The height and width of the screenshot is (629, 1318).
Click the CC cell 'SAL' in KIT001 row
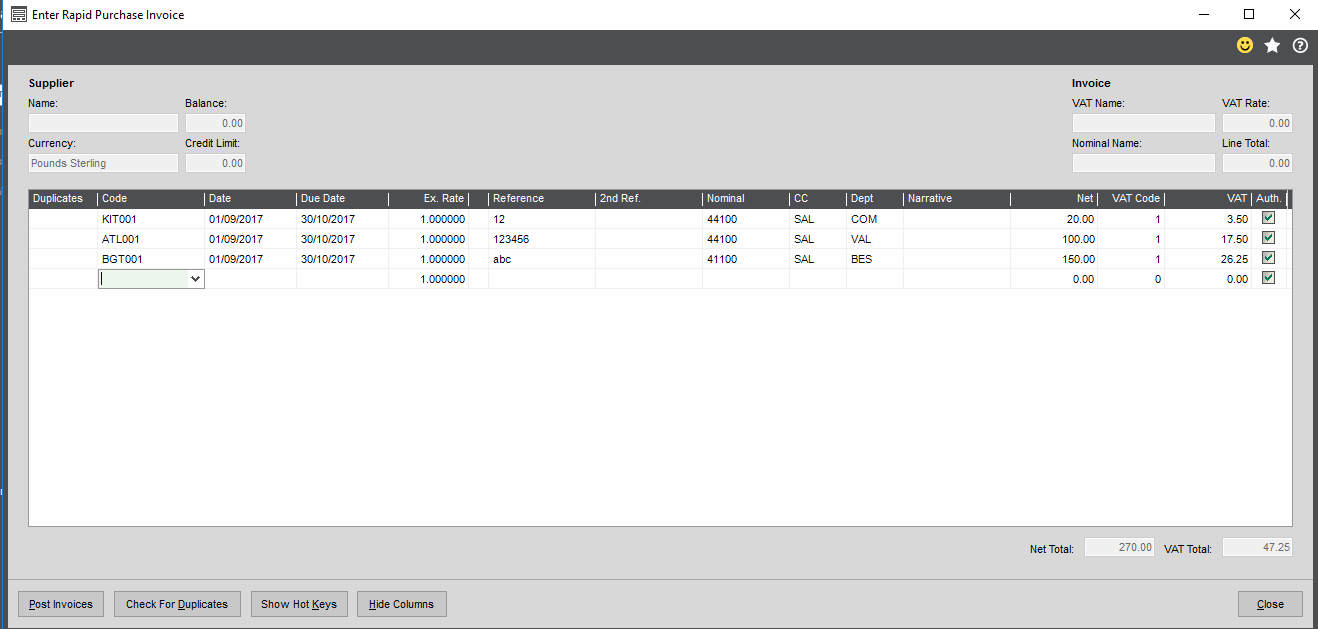[x=818, y=219]
